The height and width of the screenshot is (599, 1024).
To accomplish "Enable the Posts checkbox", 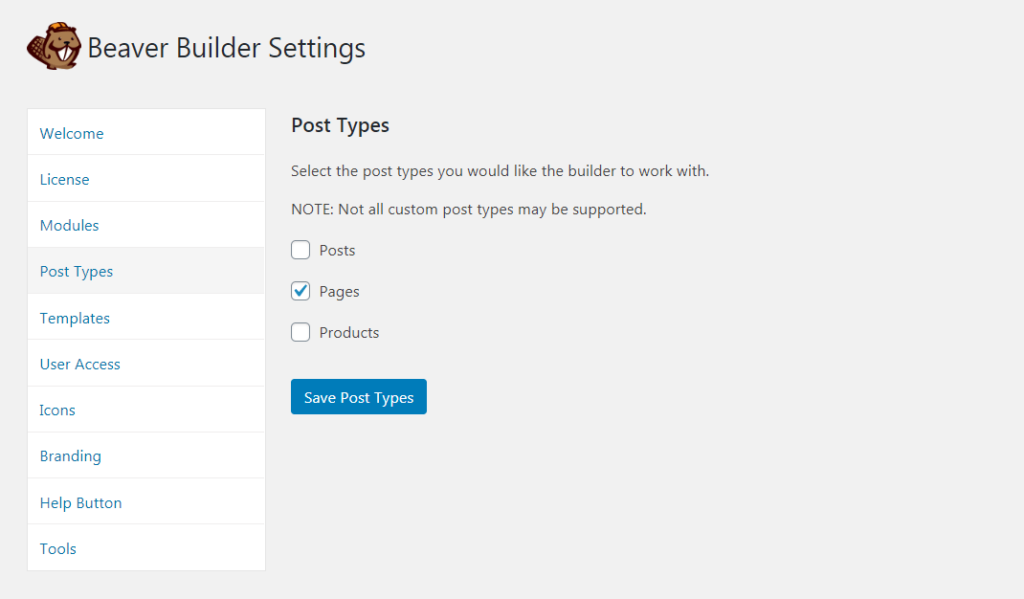I will coord(300,250).
